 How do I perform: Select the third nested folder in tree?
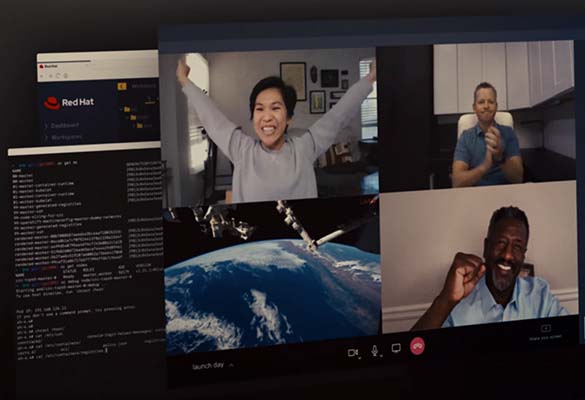pos(140,125)
